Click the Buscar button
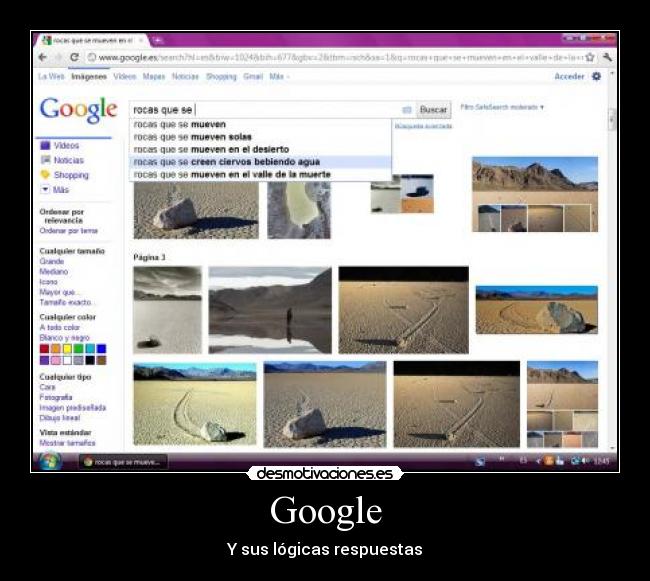Image resolution: width=650 pixels, height=581 pixels. [x=433, y=110]
